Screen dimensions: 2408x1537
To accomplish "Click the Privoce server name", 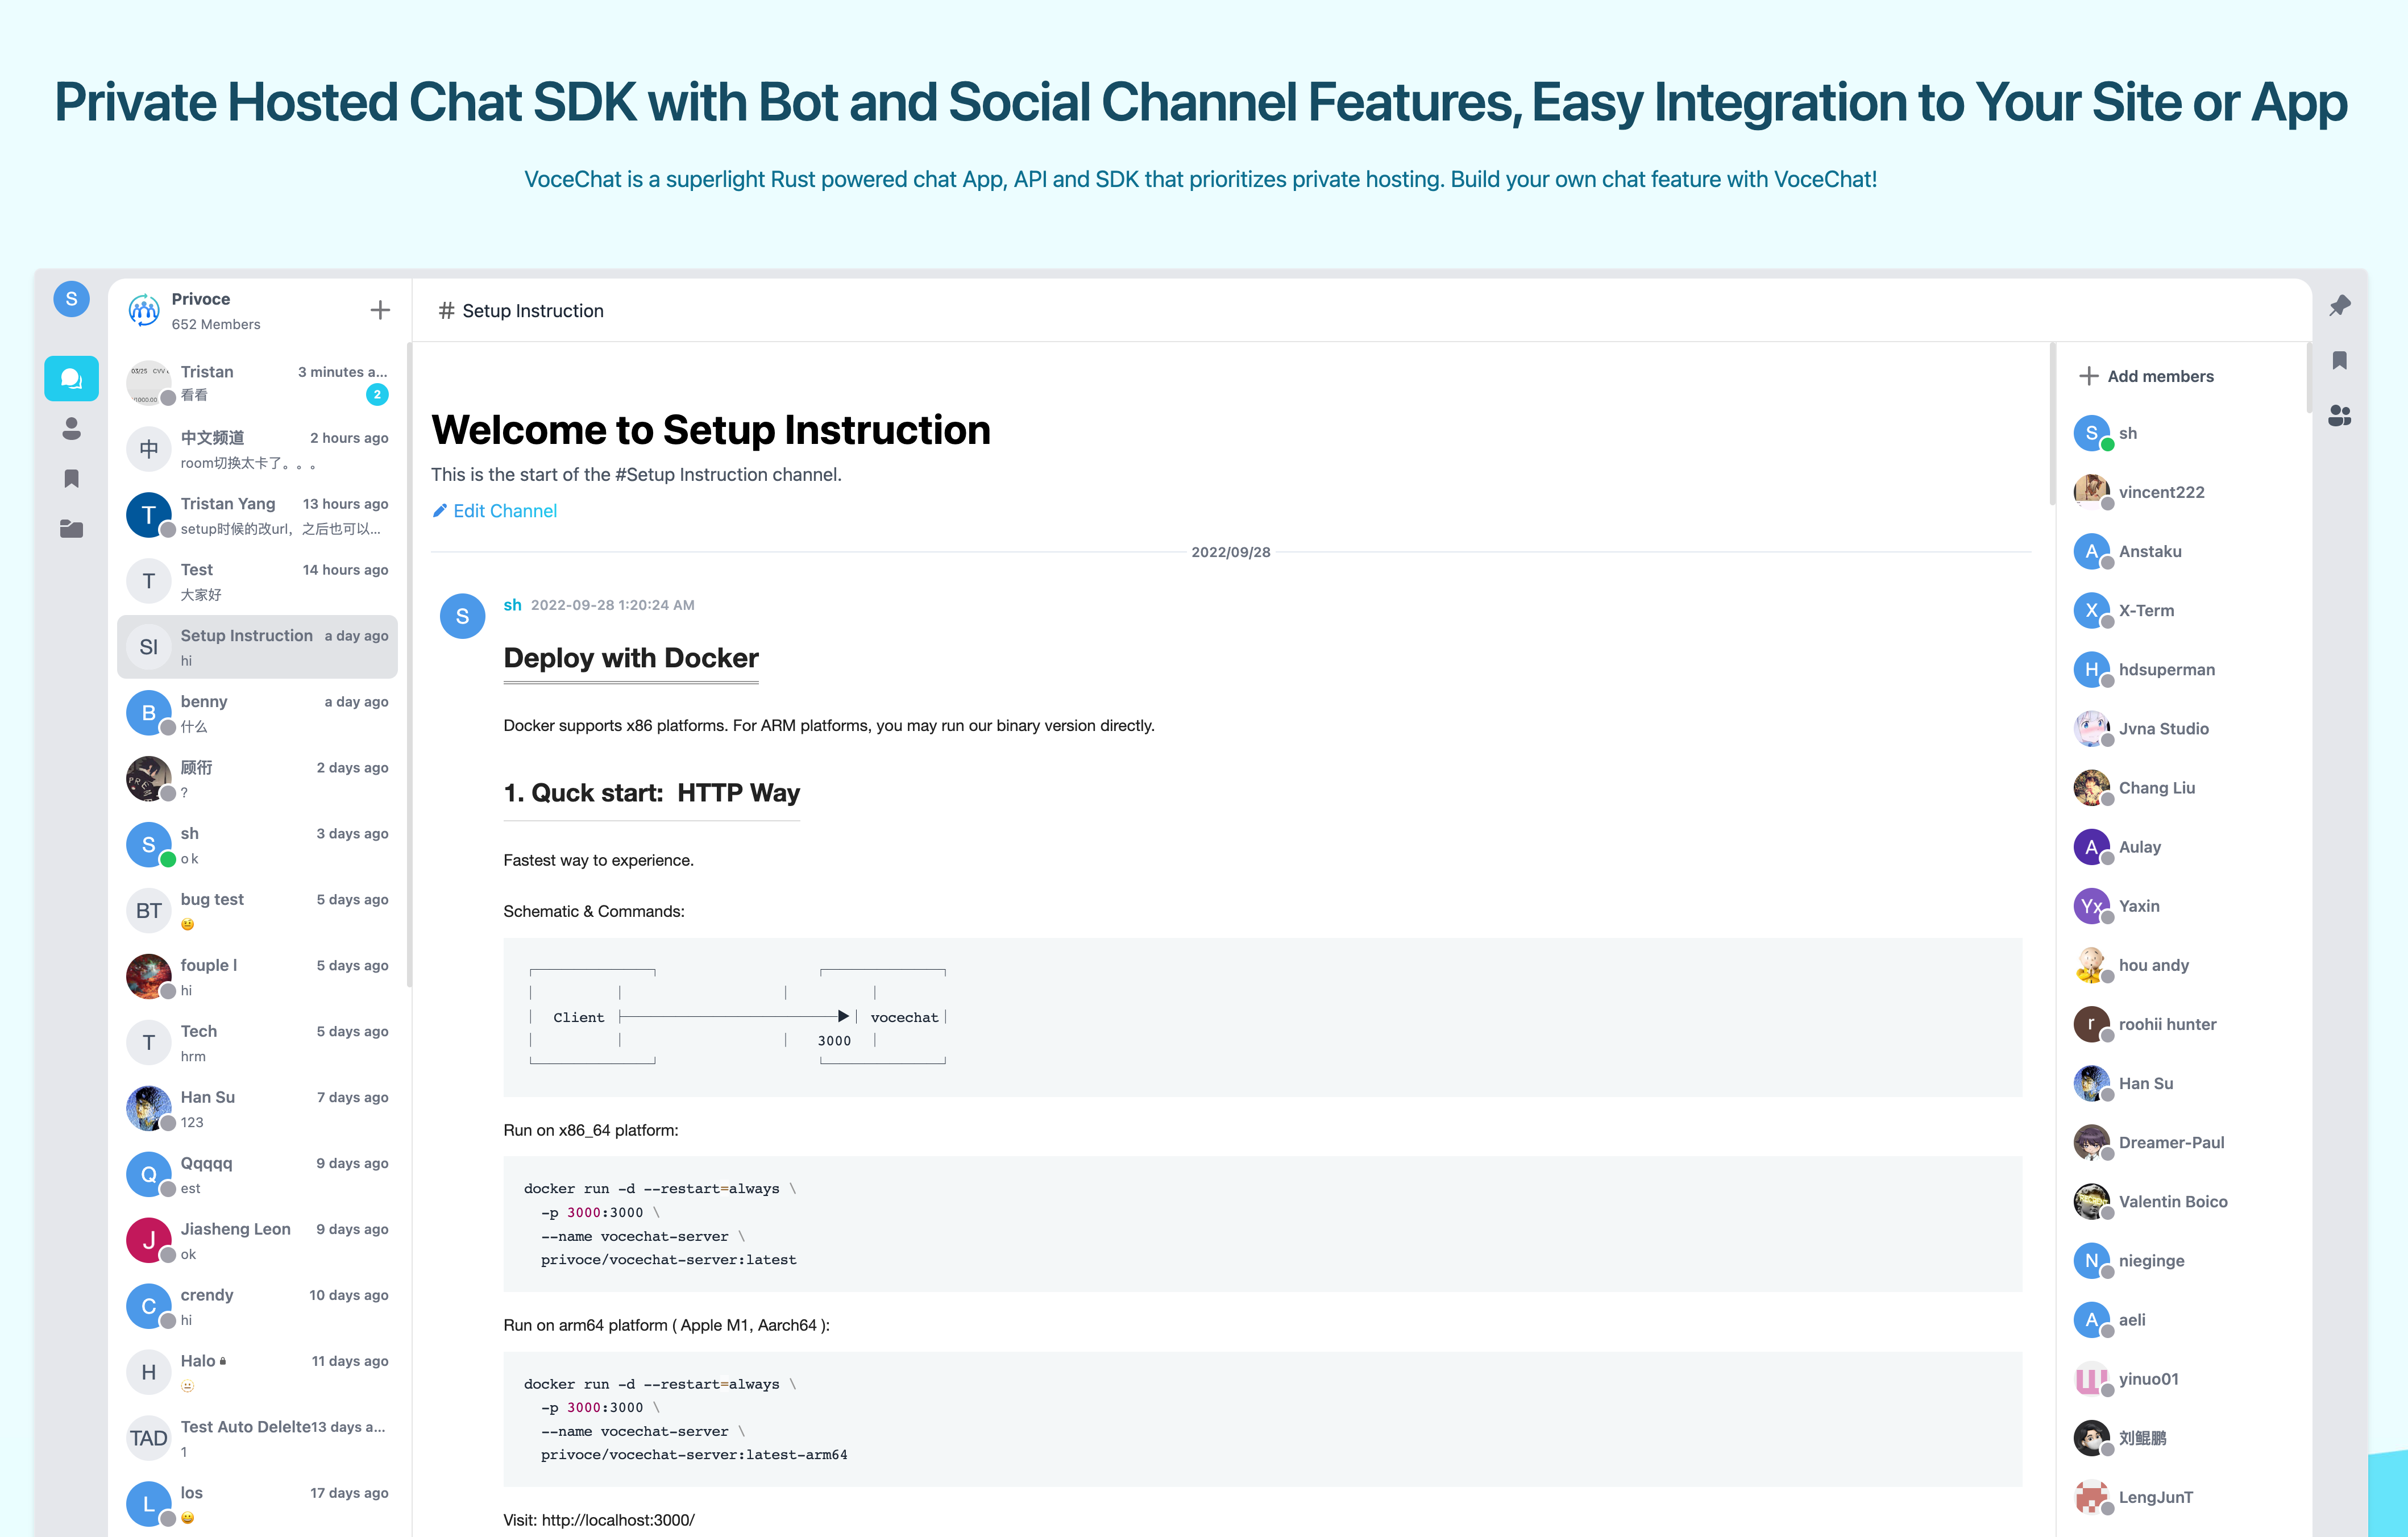I will [201, 299].
